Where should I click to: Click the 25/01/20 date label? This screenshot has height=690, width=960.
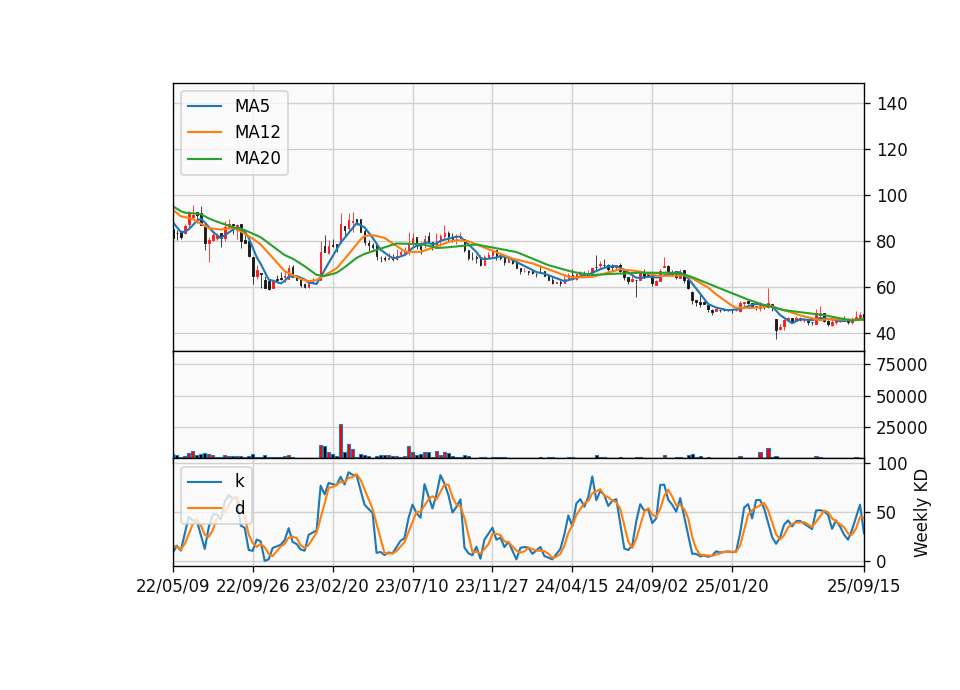coord(732,586)
